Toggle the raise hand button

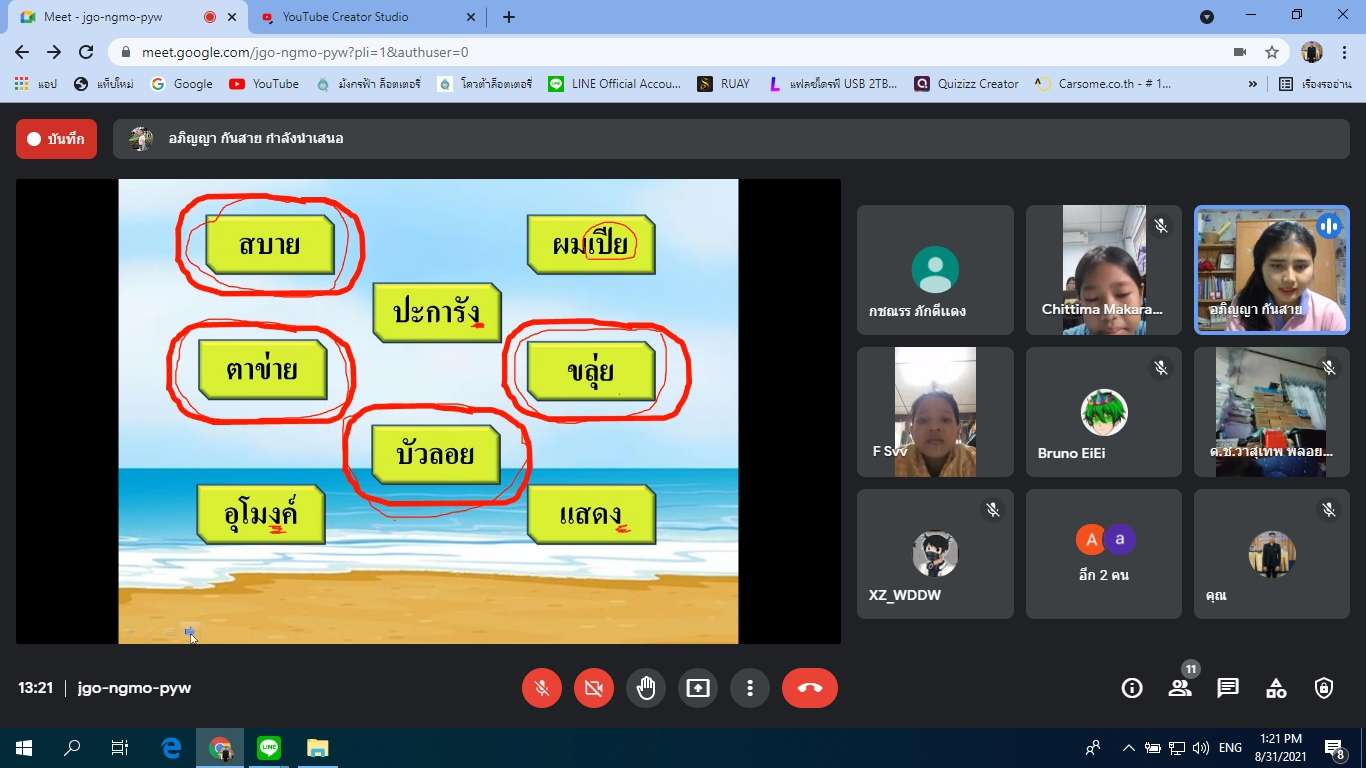click(x=646, y=688)
